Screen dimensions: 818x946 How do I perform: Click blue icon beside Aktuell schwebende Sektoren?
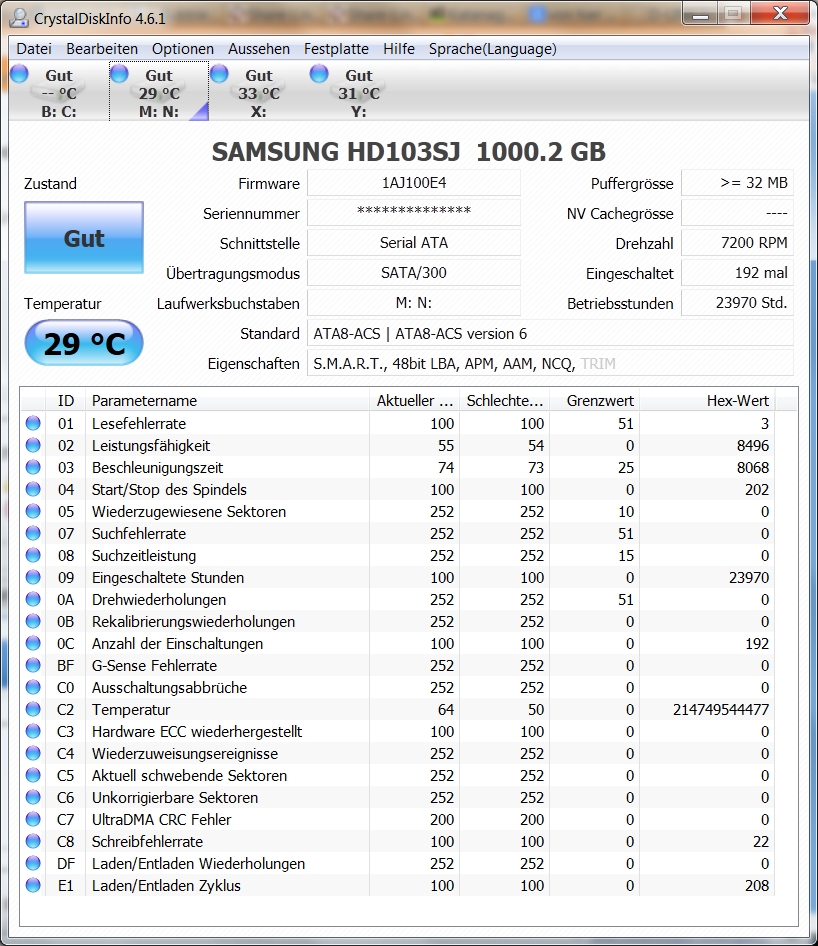32,775
